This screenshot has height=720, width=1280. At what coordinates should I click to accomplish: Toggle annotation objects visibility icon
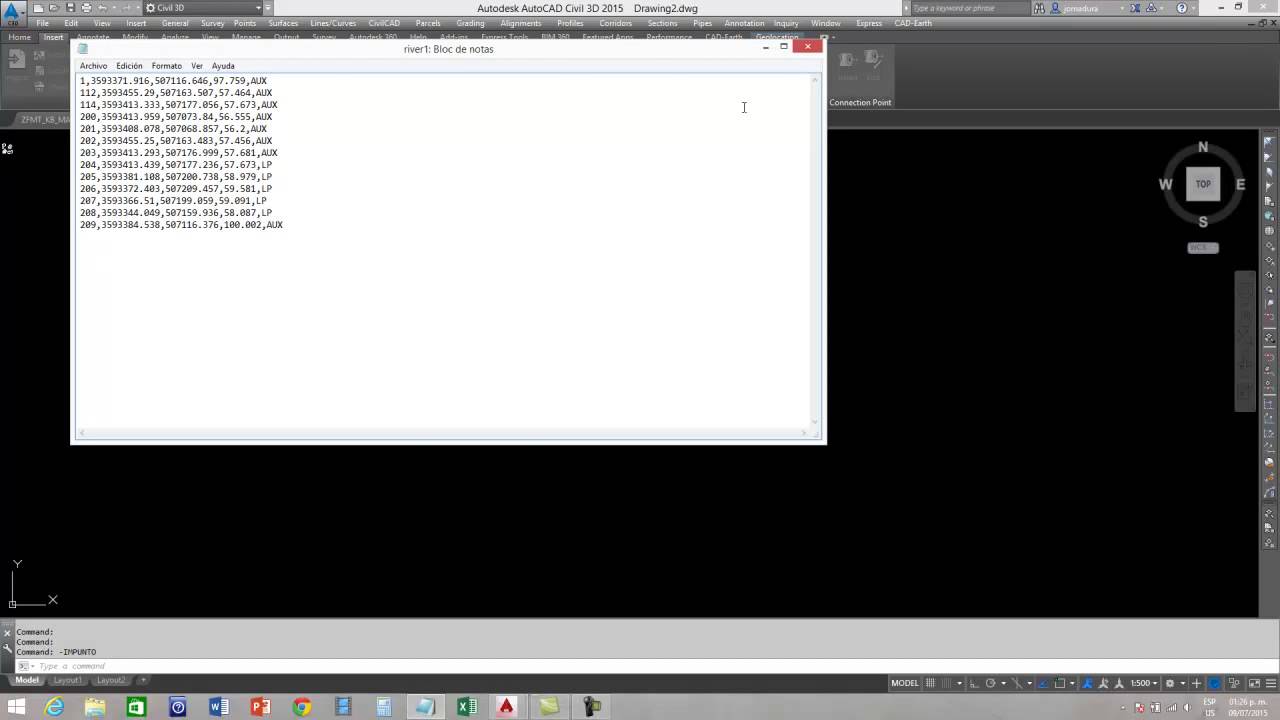[x=1087, y=683]
